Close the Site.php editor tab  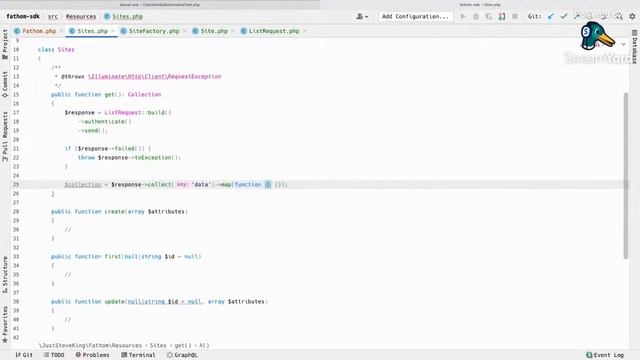pos(233,31)
